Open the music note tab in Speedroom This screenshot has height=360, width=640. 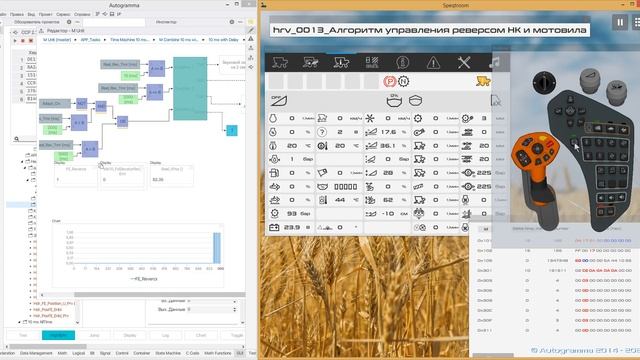(x=494, y=63)
